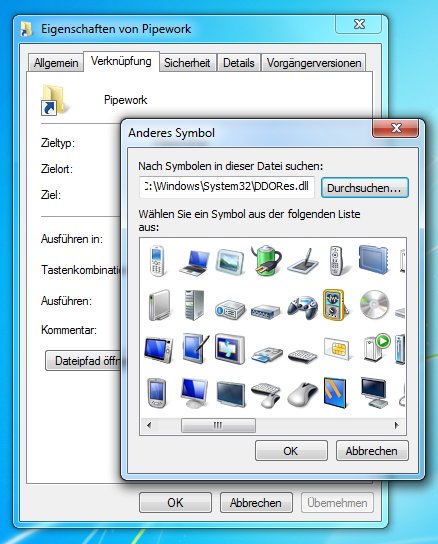Select the portable TV screen icon
The image size is (438, 544).
pos(159,350)
